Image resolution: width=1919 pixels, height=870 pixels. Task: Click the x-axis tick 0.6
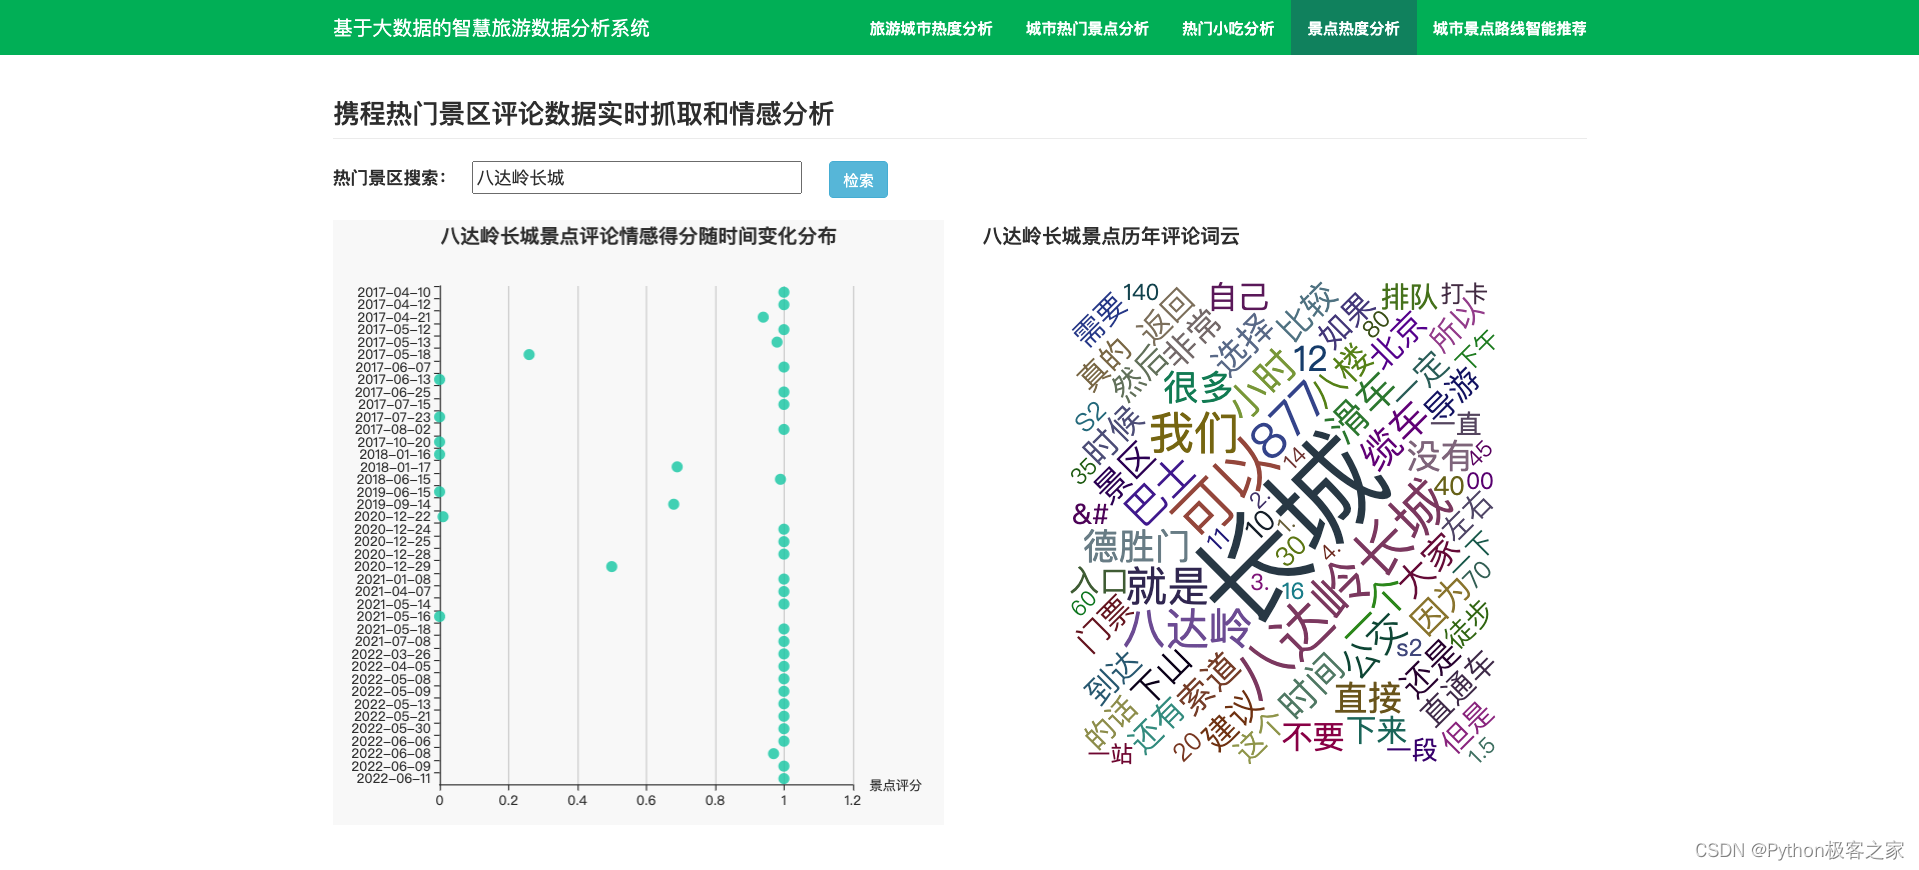646,800
